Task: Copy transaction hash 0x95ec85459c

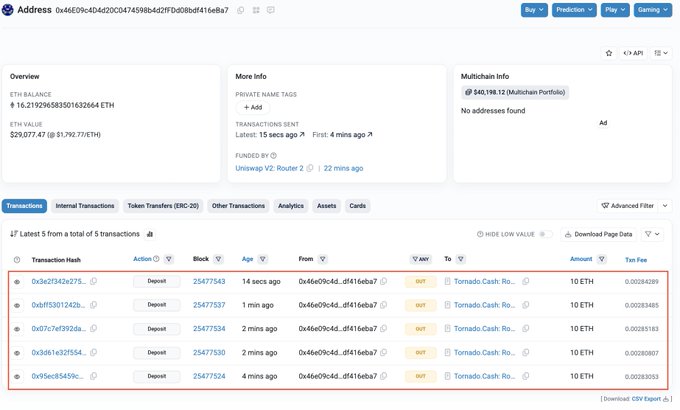Action: point(93,376)
